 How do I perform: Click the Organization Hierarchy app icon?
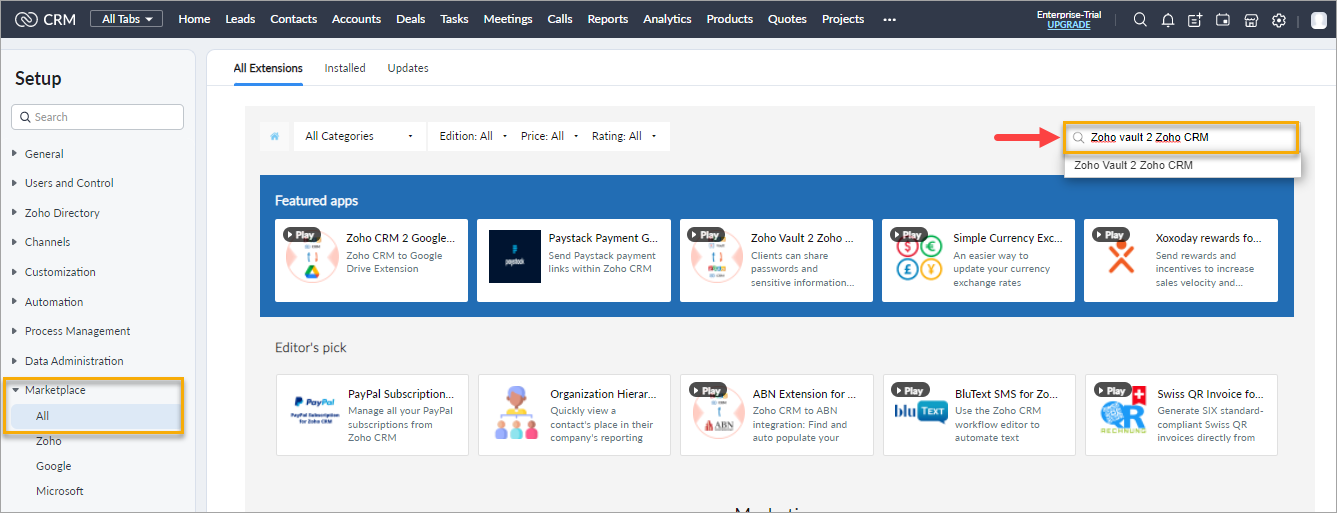coord(517,413)
